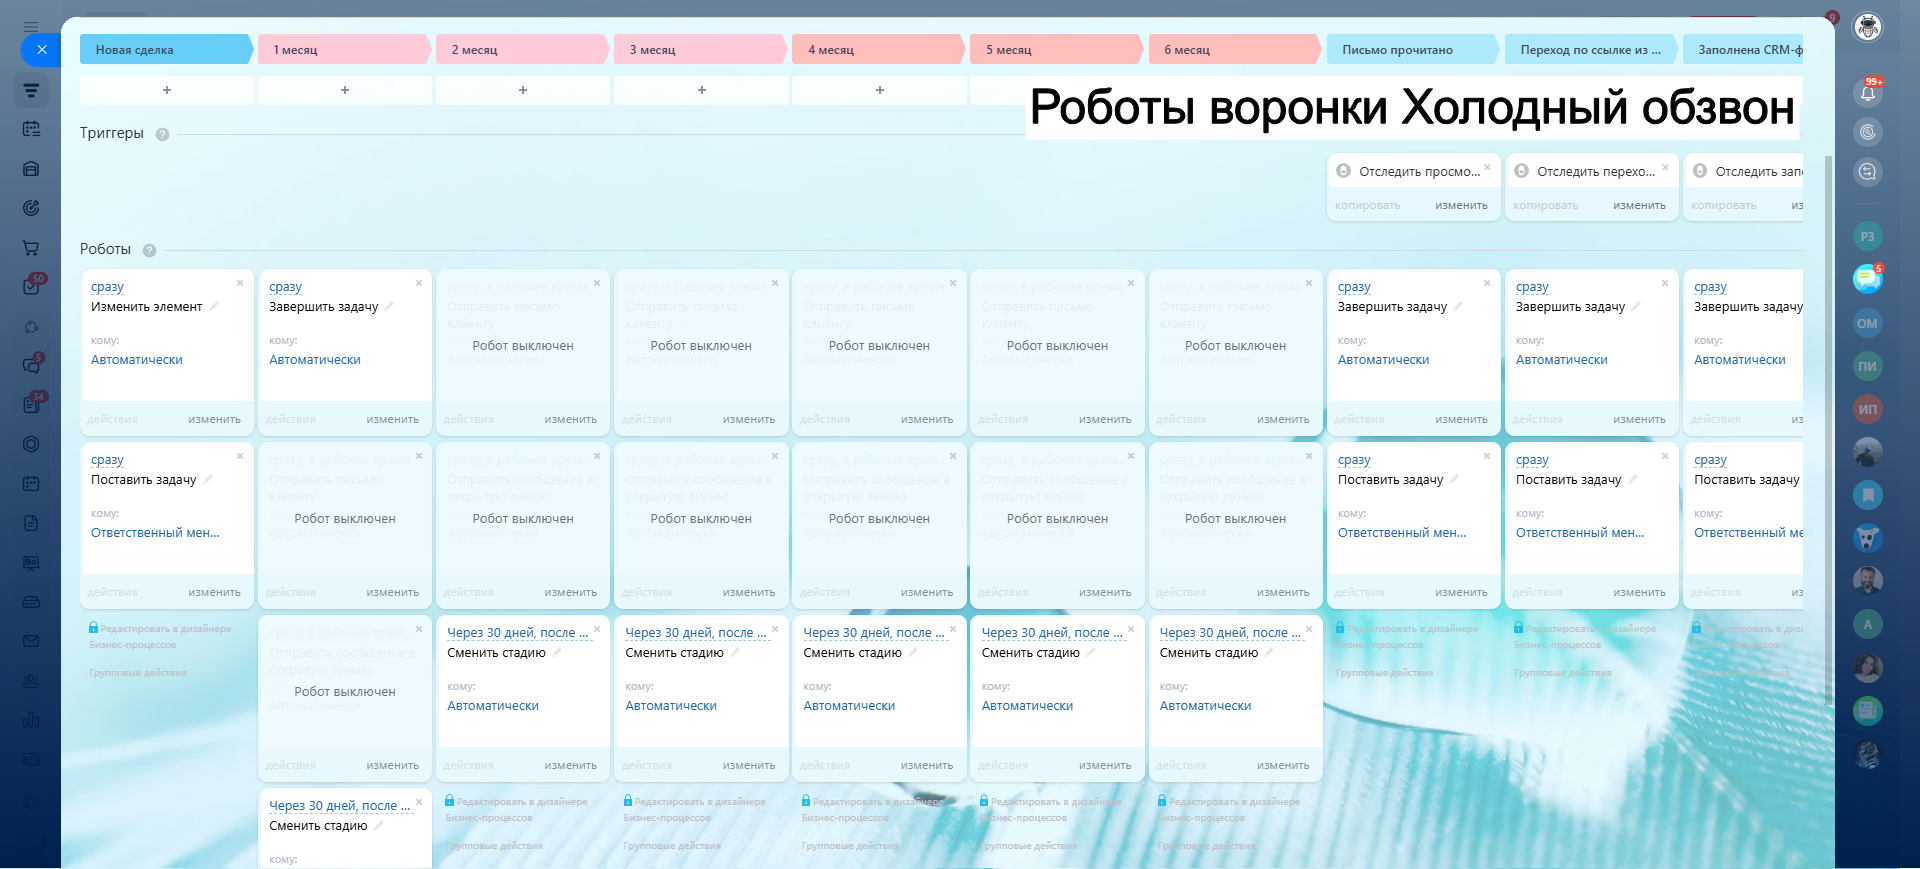Click Ответственный мен... in Новая сделка column

(155, 533)
